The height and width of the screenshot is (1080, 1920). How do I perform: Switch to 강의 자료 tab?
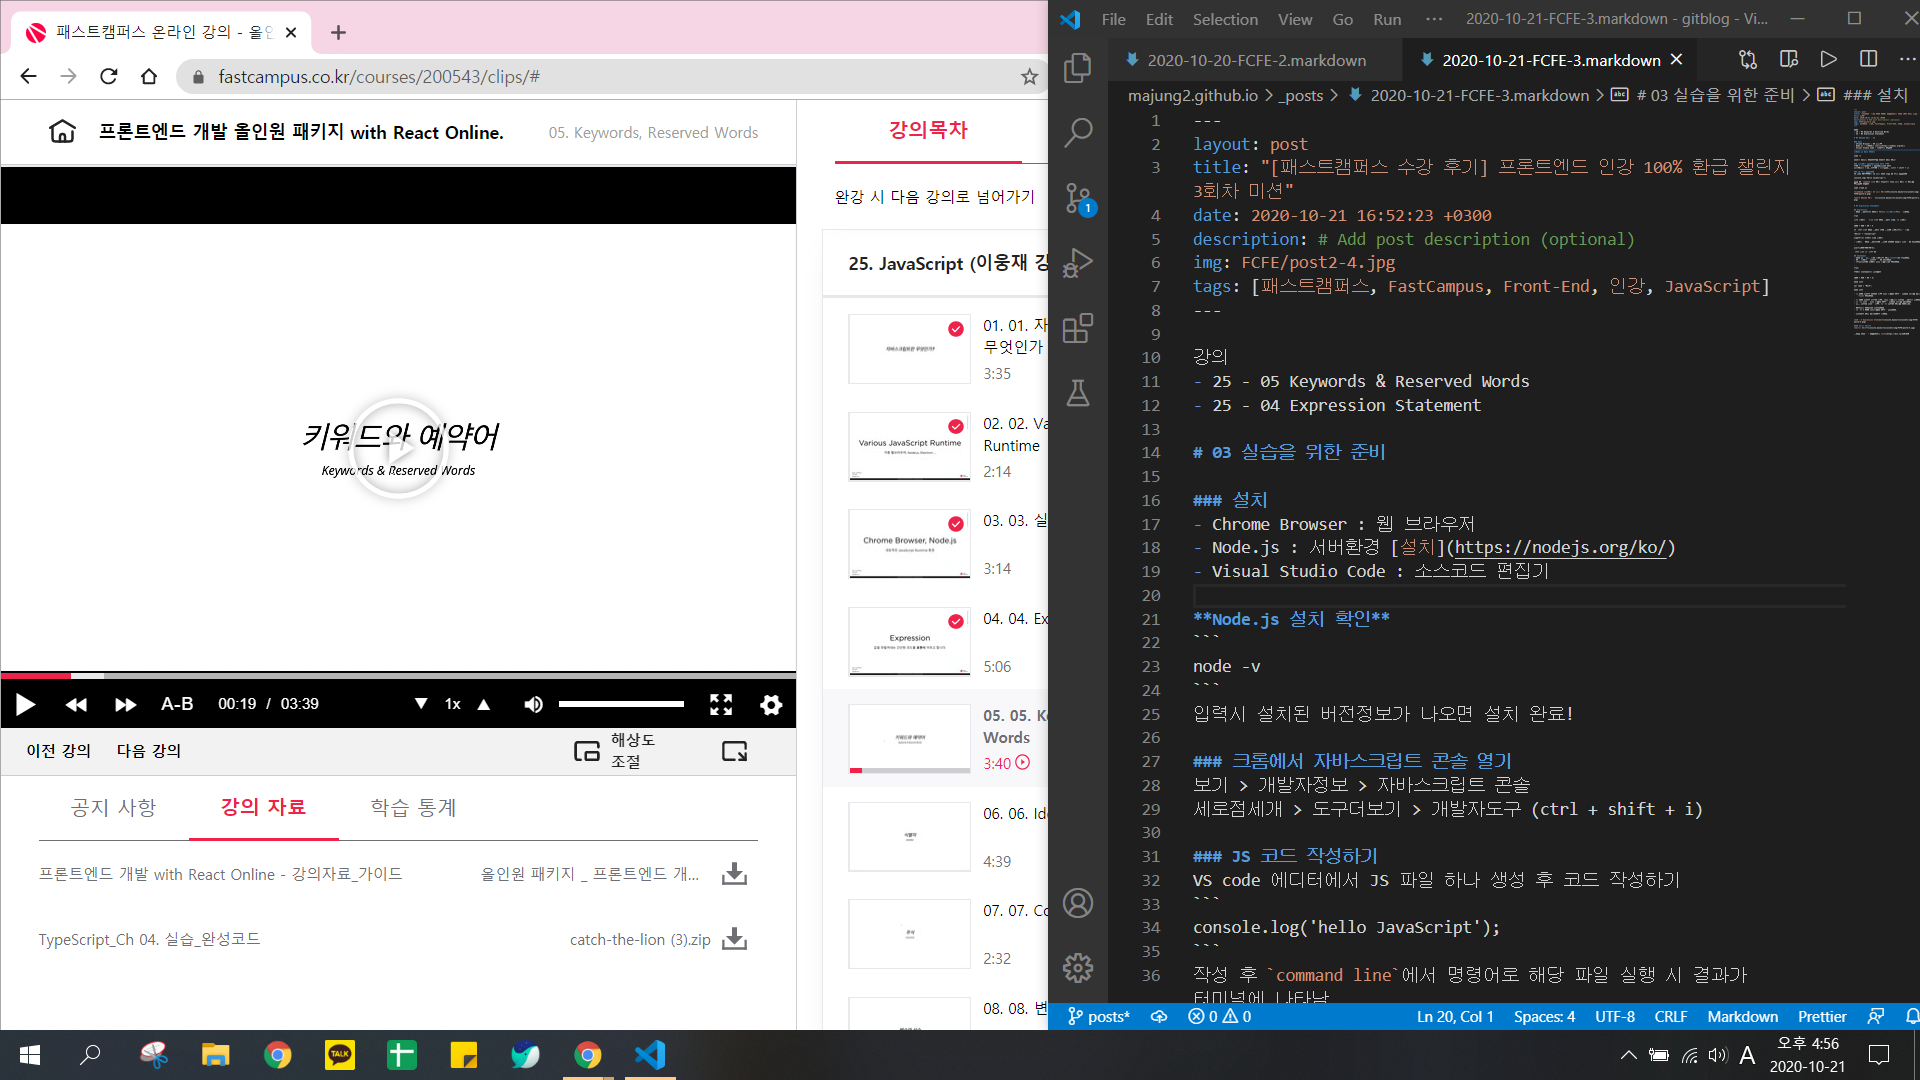pos(263,807)
